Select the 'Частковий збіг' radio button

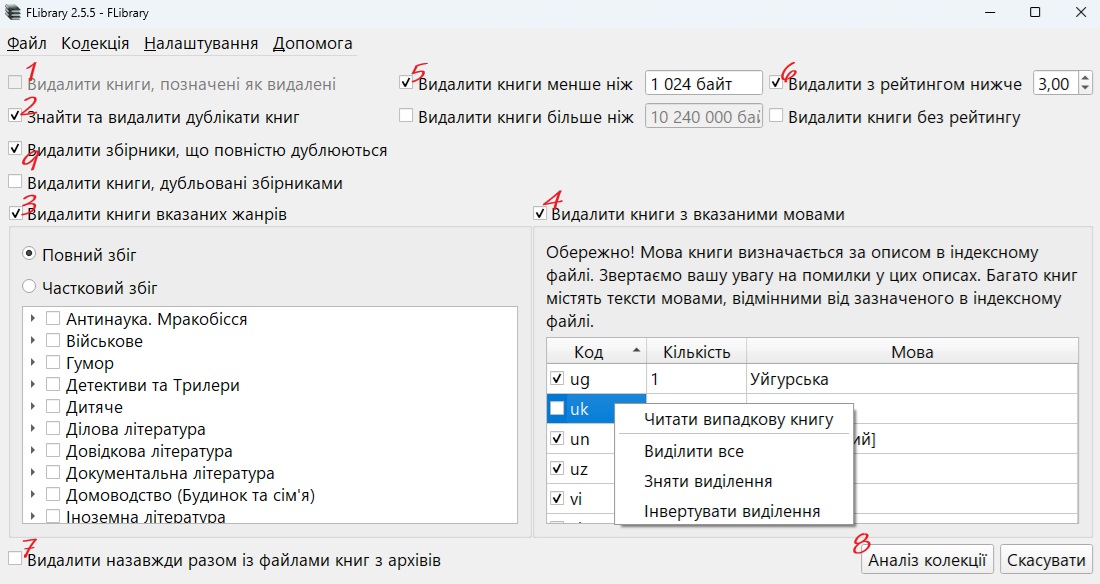[x=29, y=286]
